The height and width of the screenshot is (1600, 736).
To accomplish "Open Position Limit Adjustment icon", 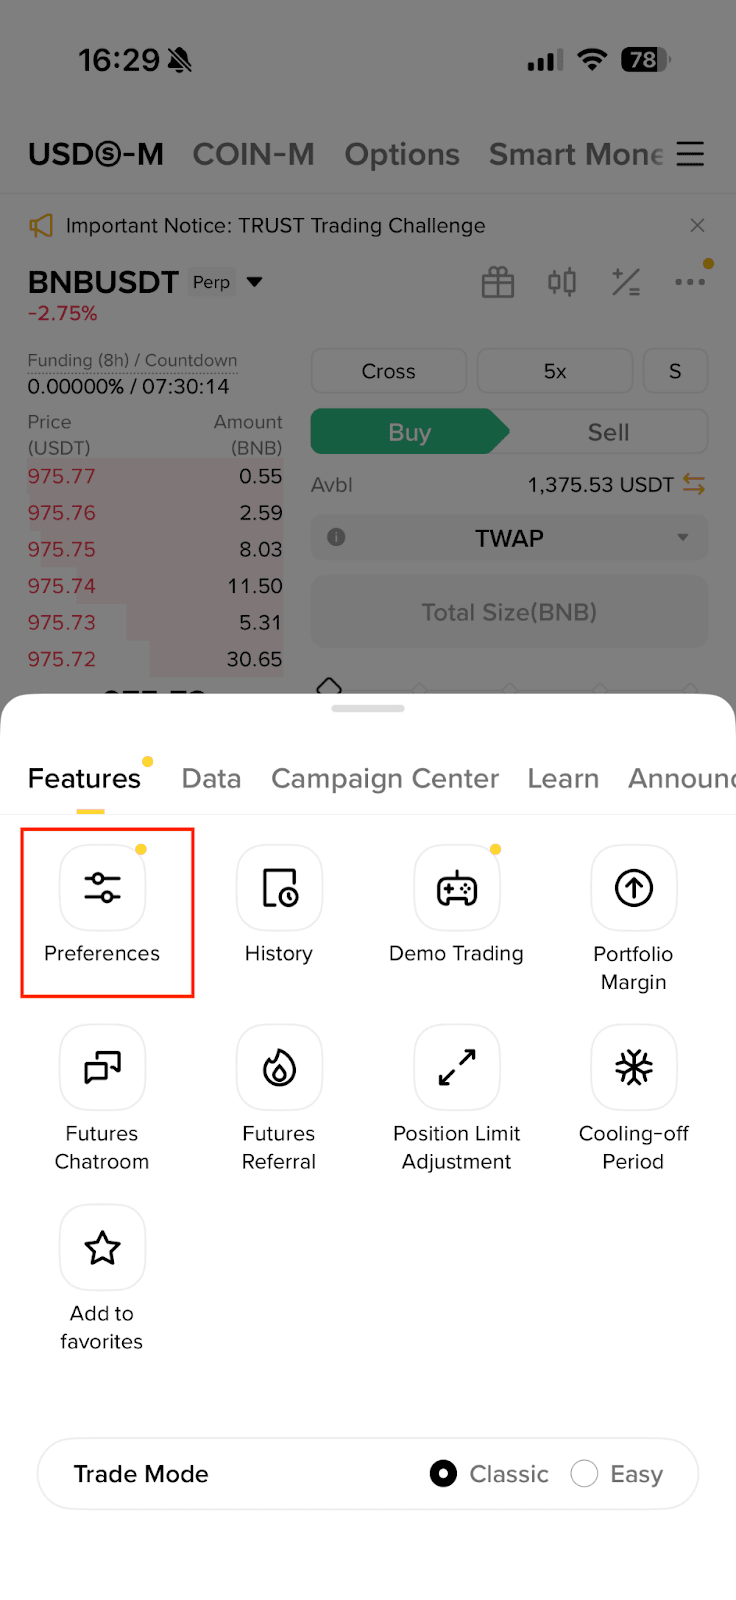I will pos(457,1067).
